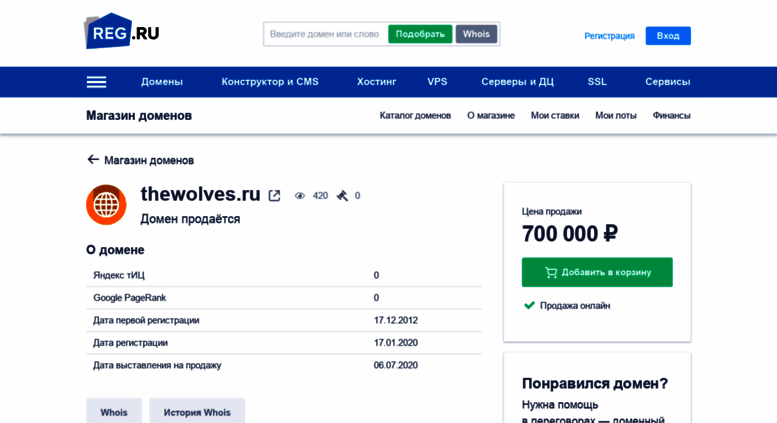Click the Дата первой регистрации label
Screen dimensions: 777x423
[146, 320]
